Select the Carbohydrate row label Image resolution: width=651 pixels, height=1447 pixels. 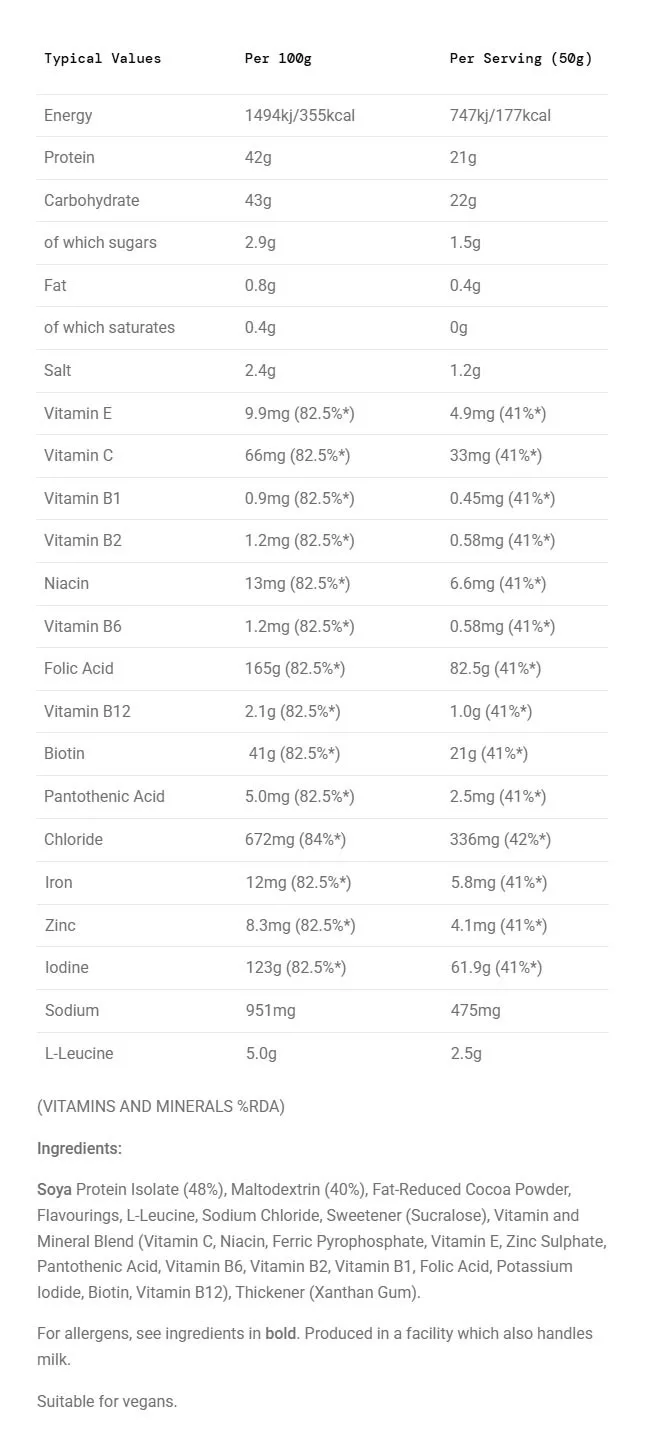point(92,201)
